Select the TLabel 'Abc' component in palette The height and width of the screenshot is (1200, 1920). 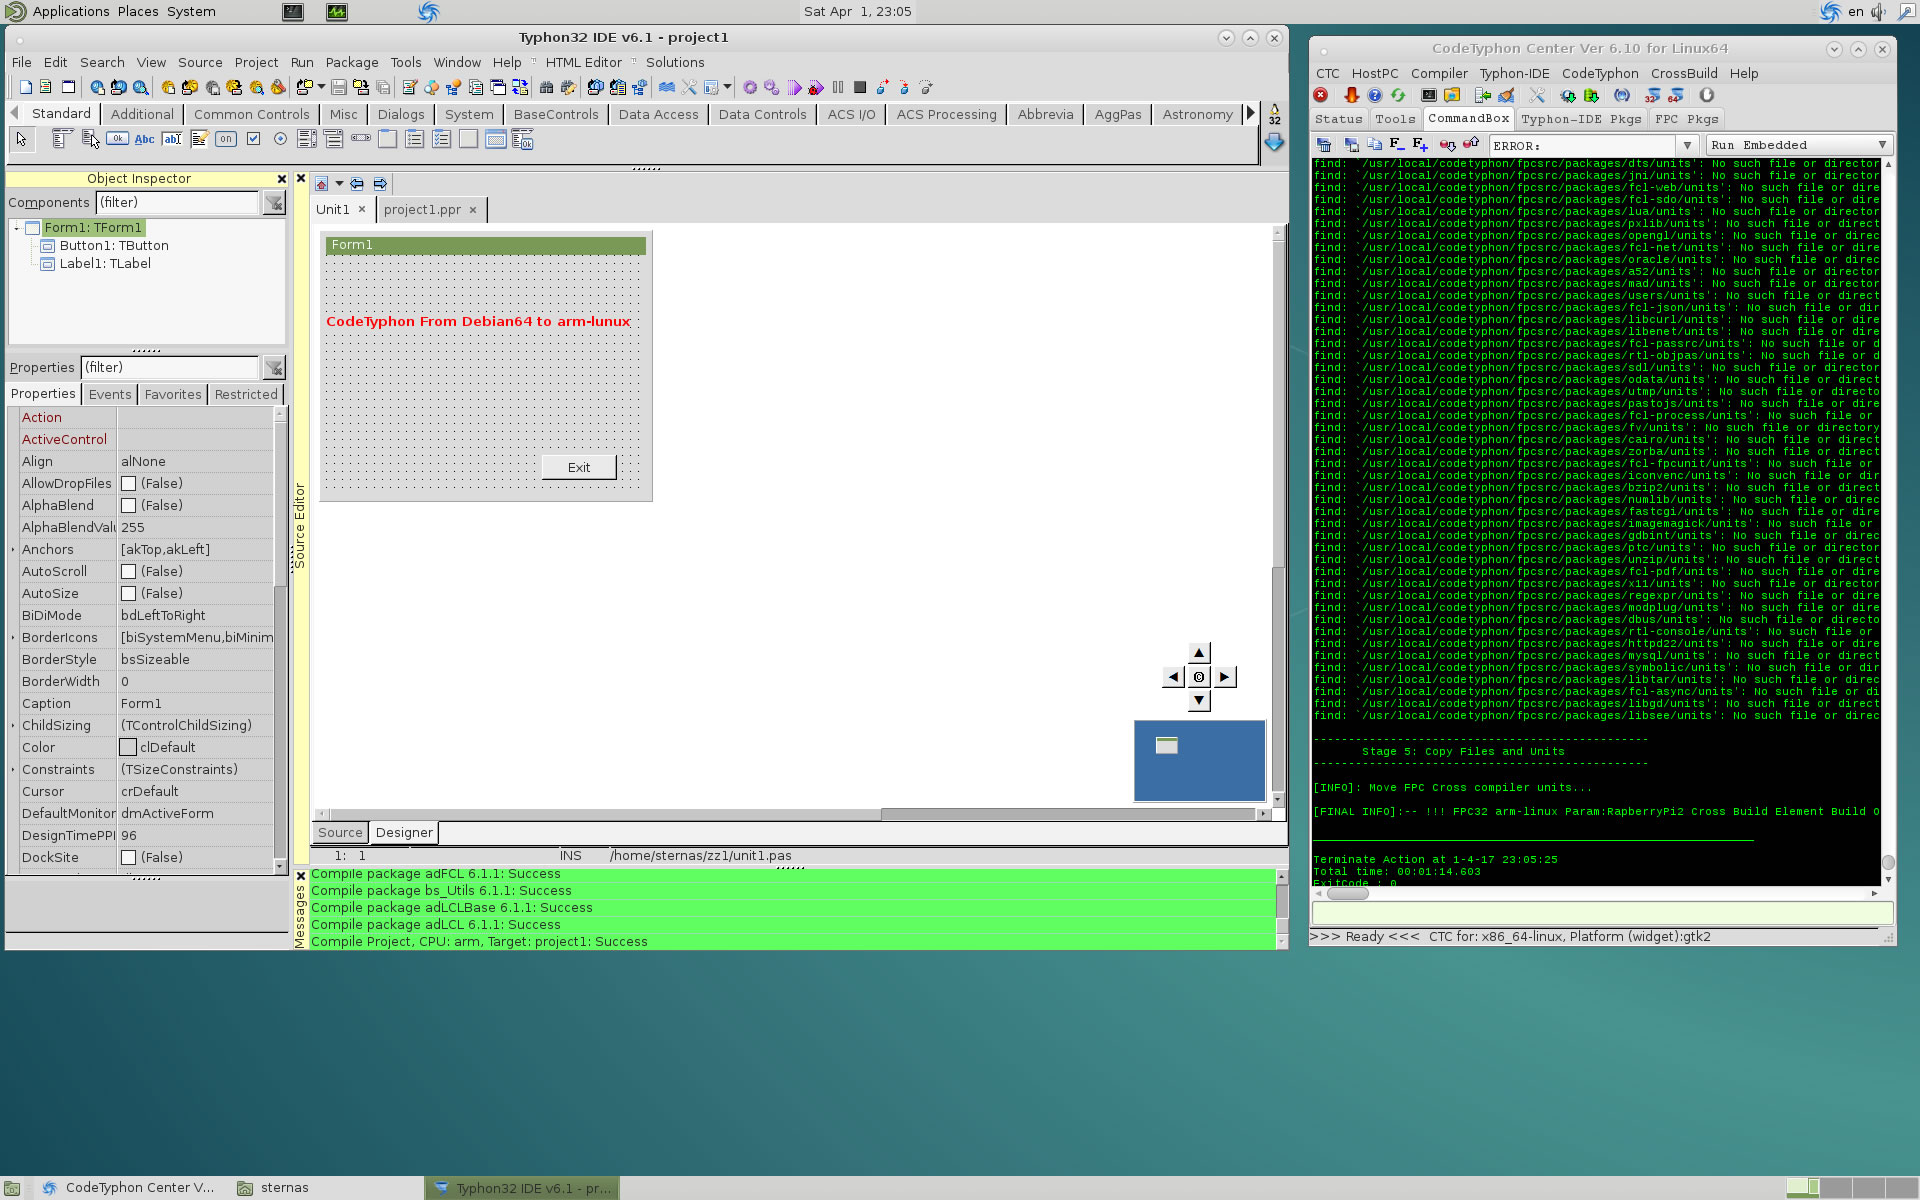coord(144,139)
